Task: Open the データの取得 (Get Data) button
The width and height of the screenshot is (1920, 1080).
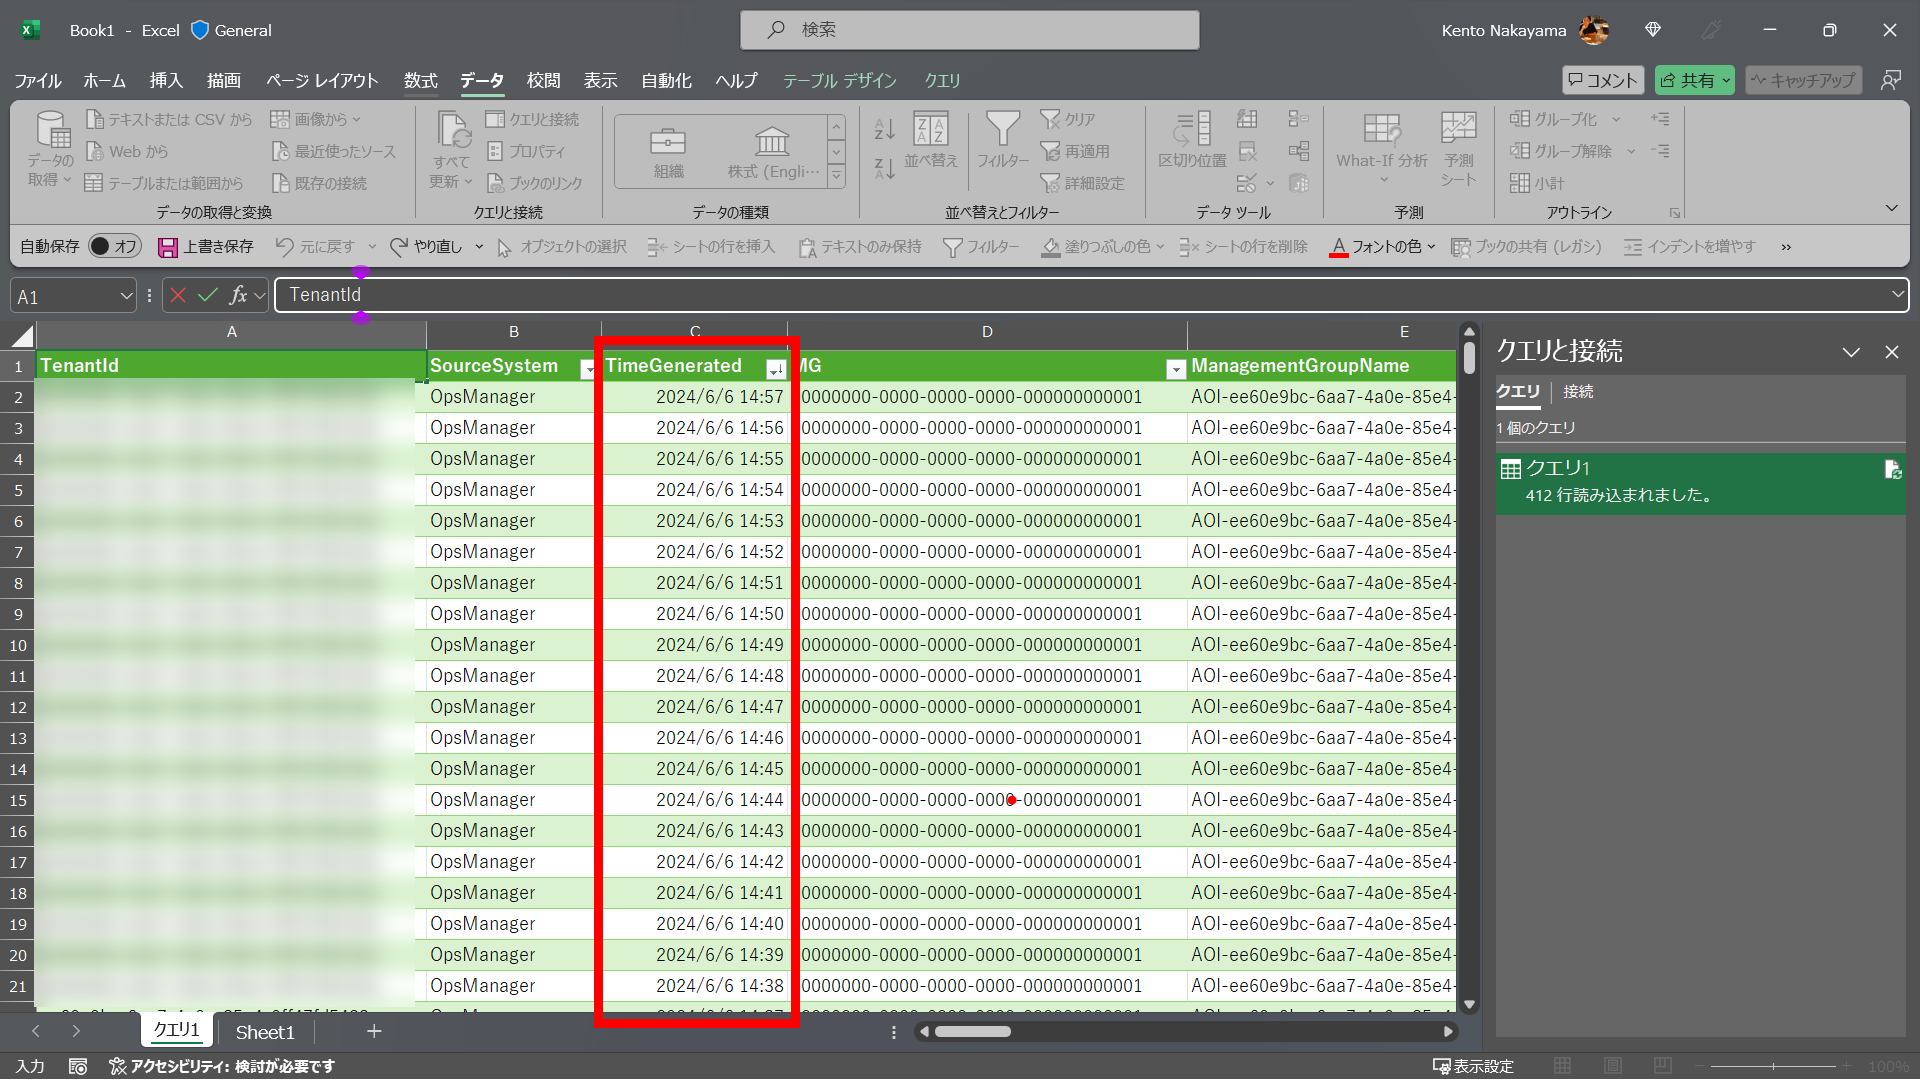Action: (50, 148)
